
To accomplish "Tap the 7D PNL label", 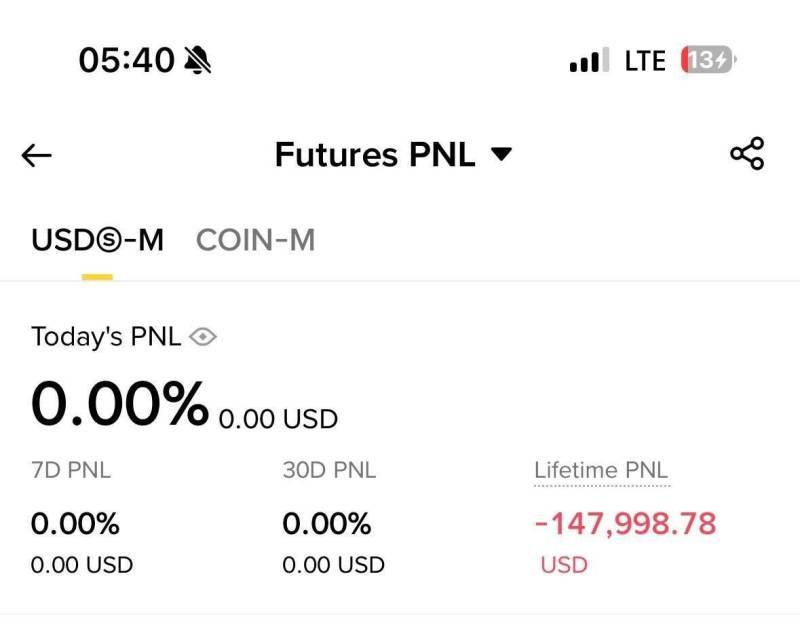I will [x=71, y=470].
